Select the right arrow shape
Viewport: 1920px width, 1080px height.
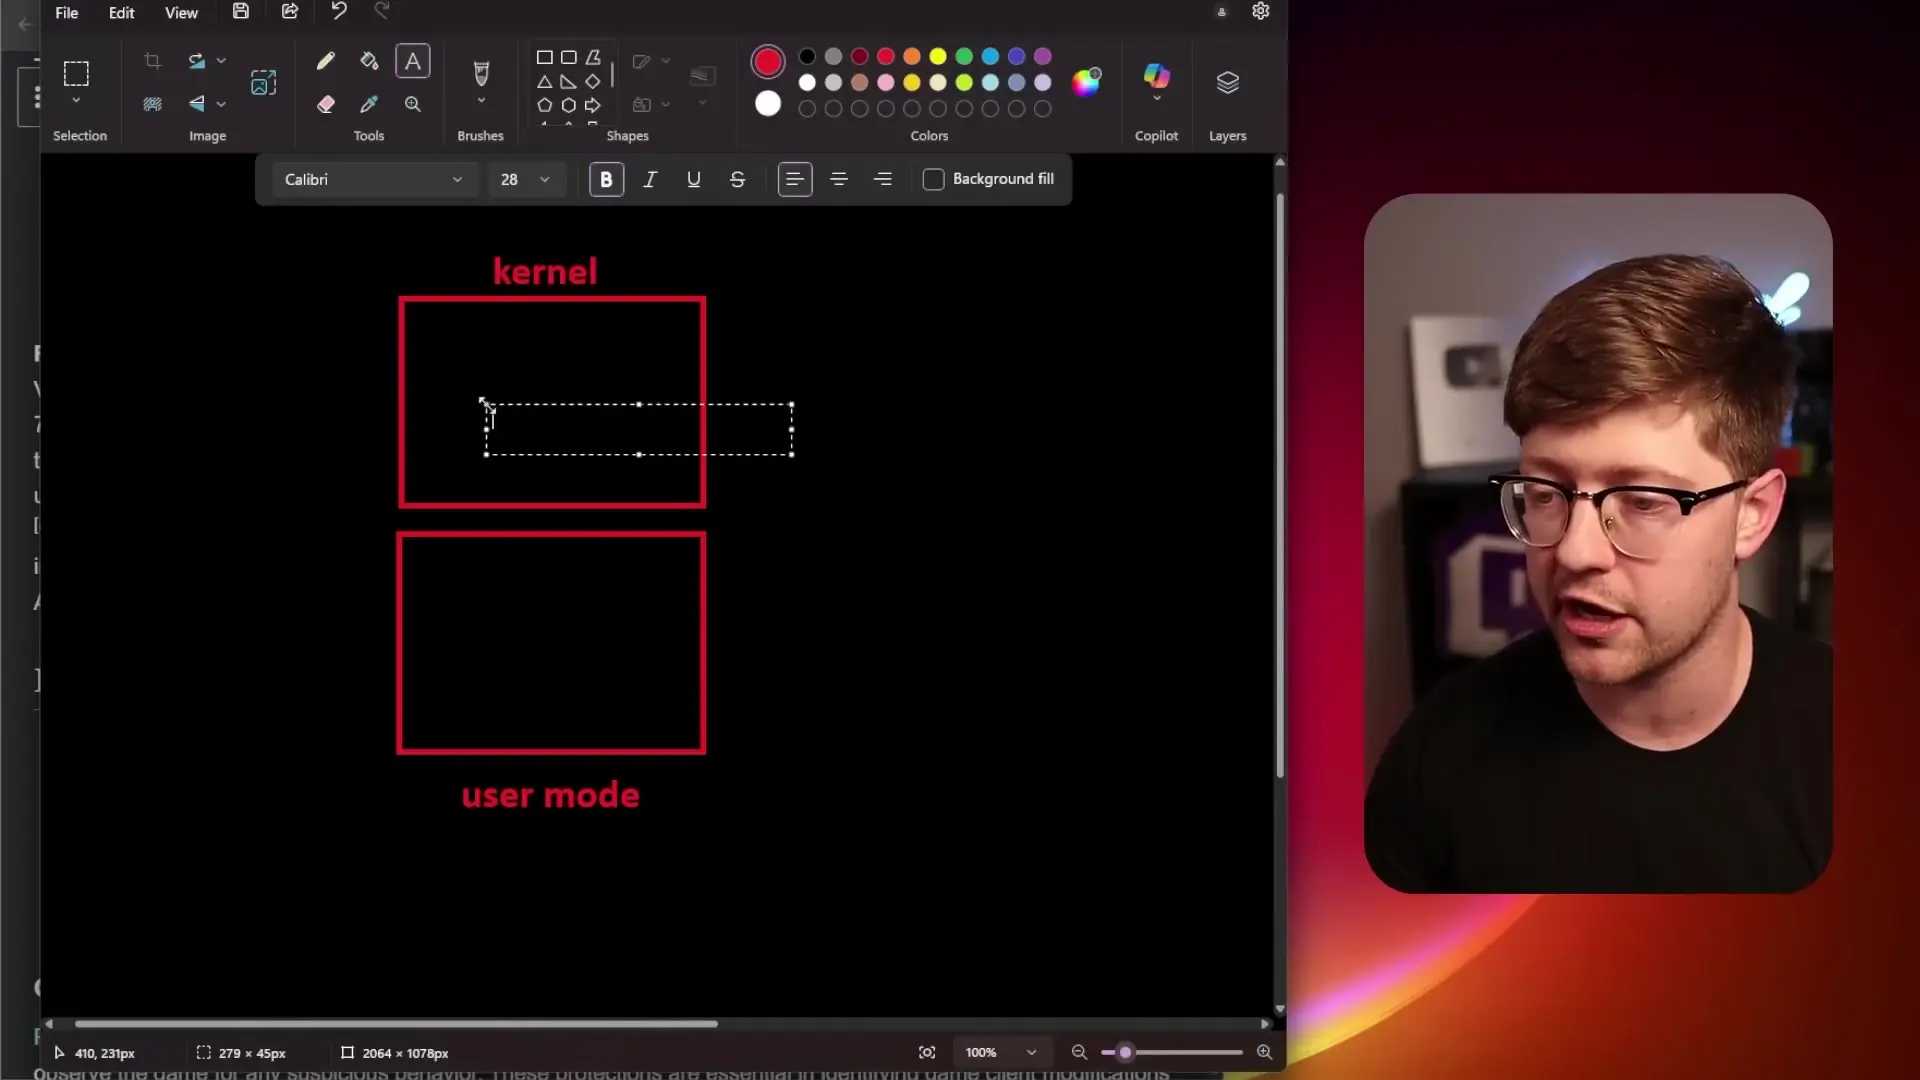(593, 105)
